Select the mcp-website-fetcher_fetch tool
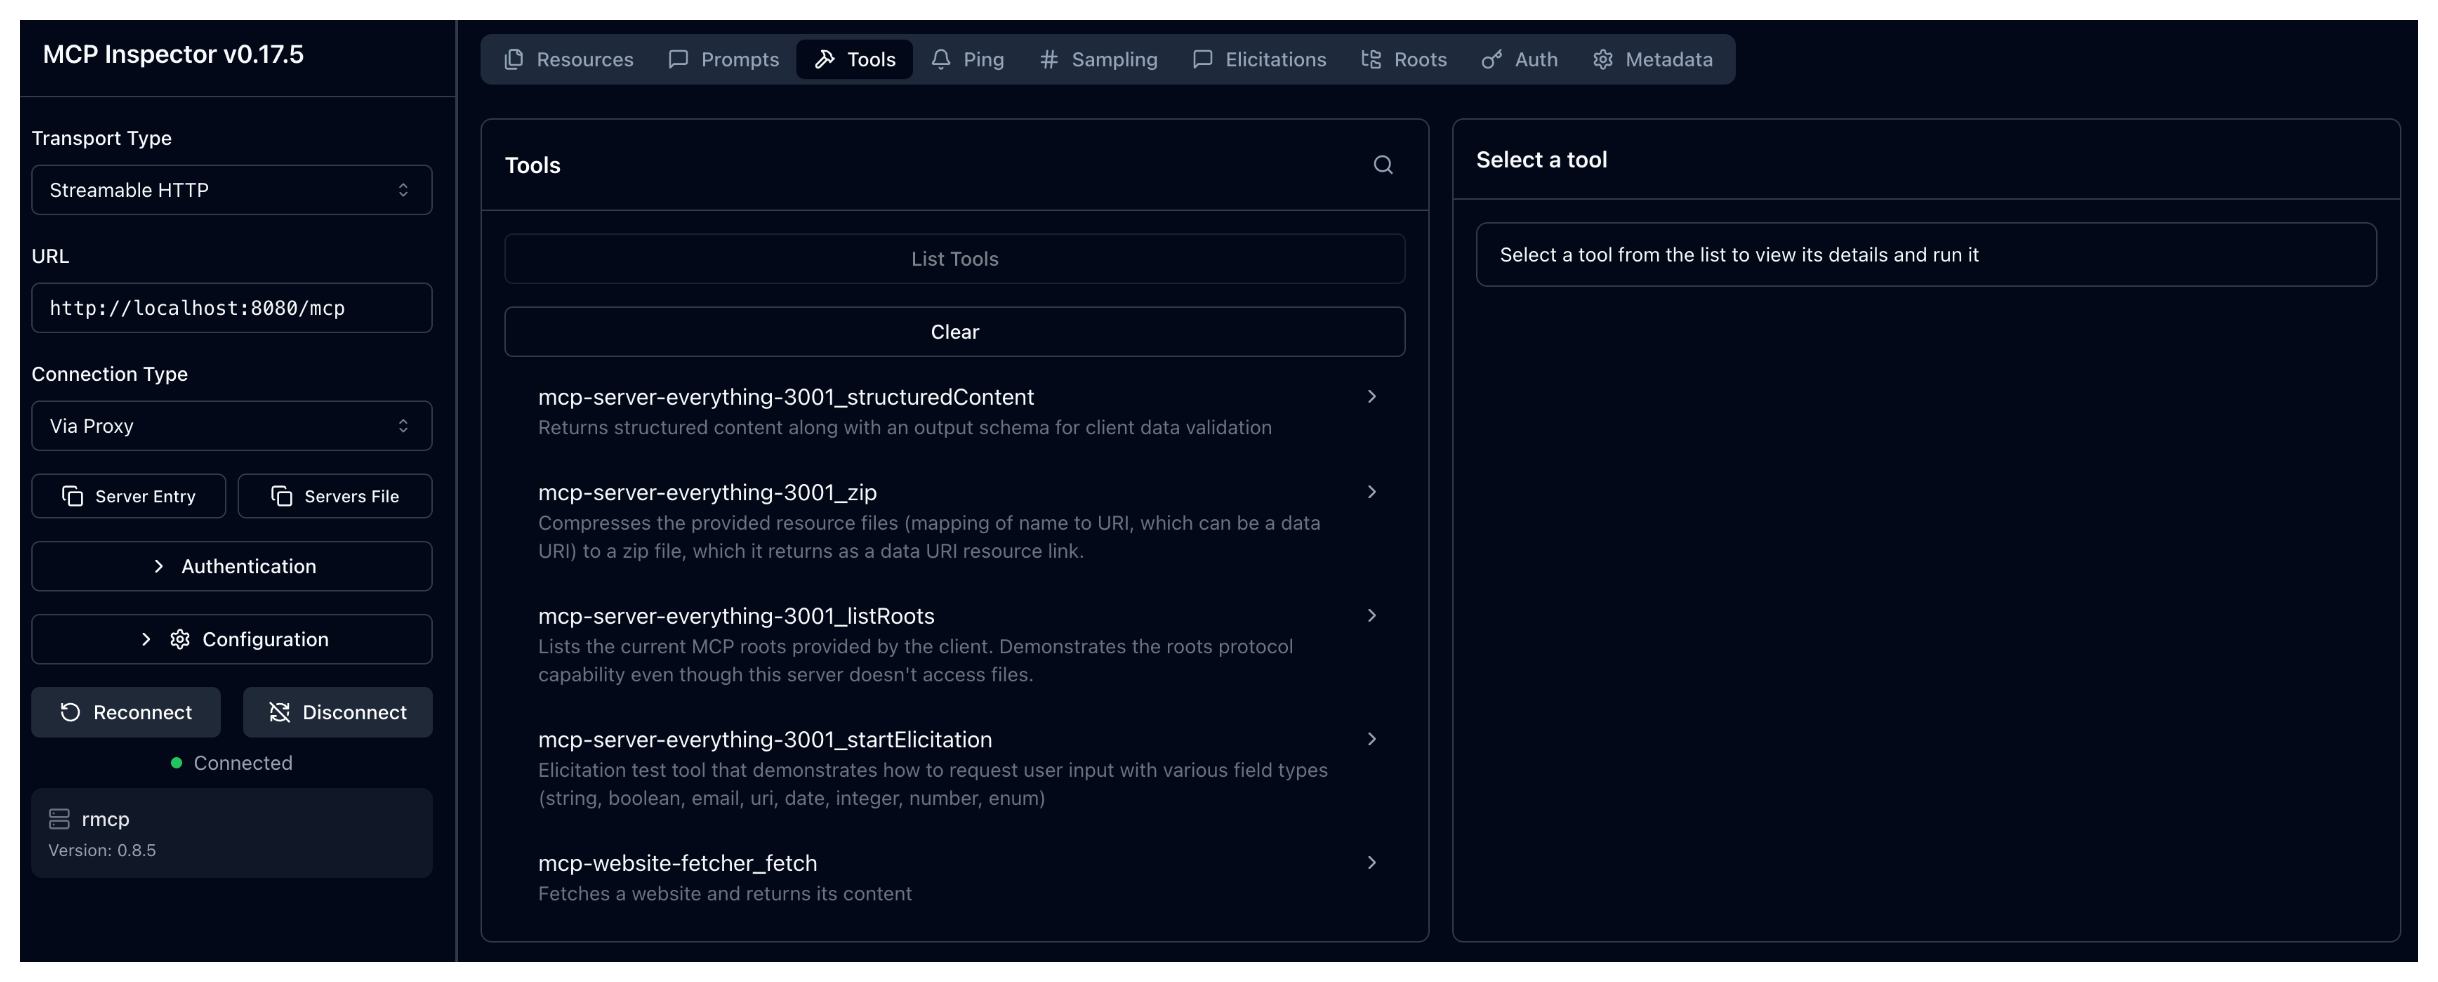Screen dimensions: 2438x982 [677, 864]
